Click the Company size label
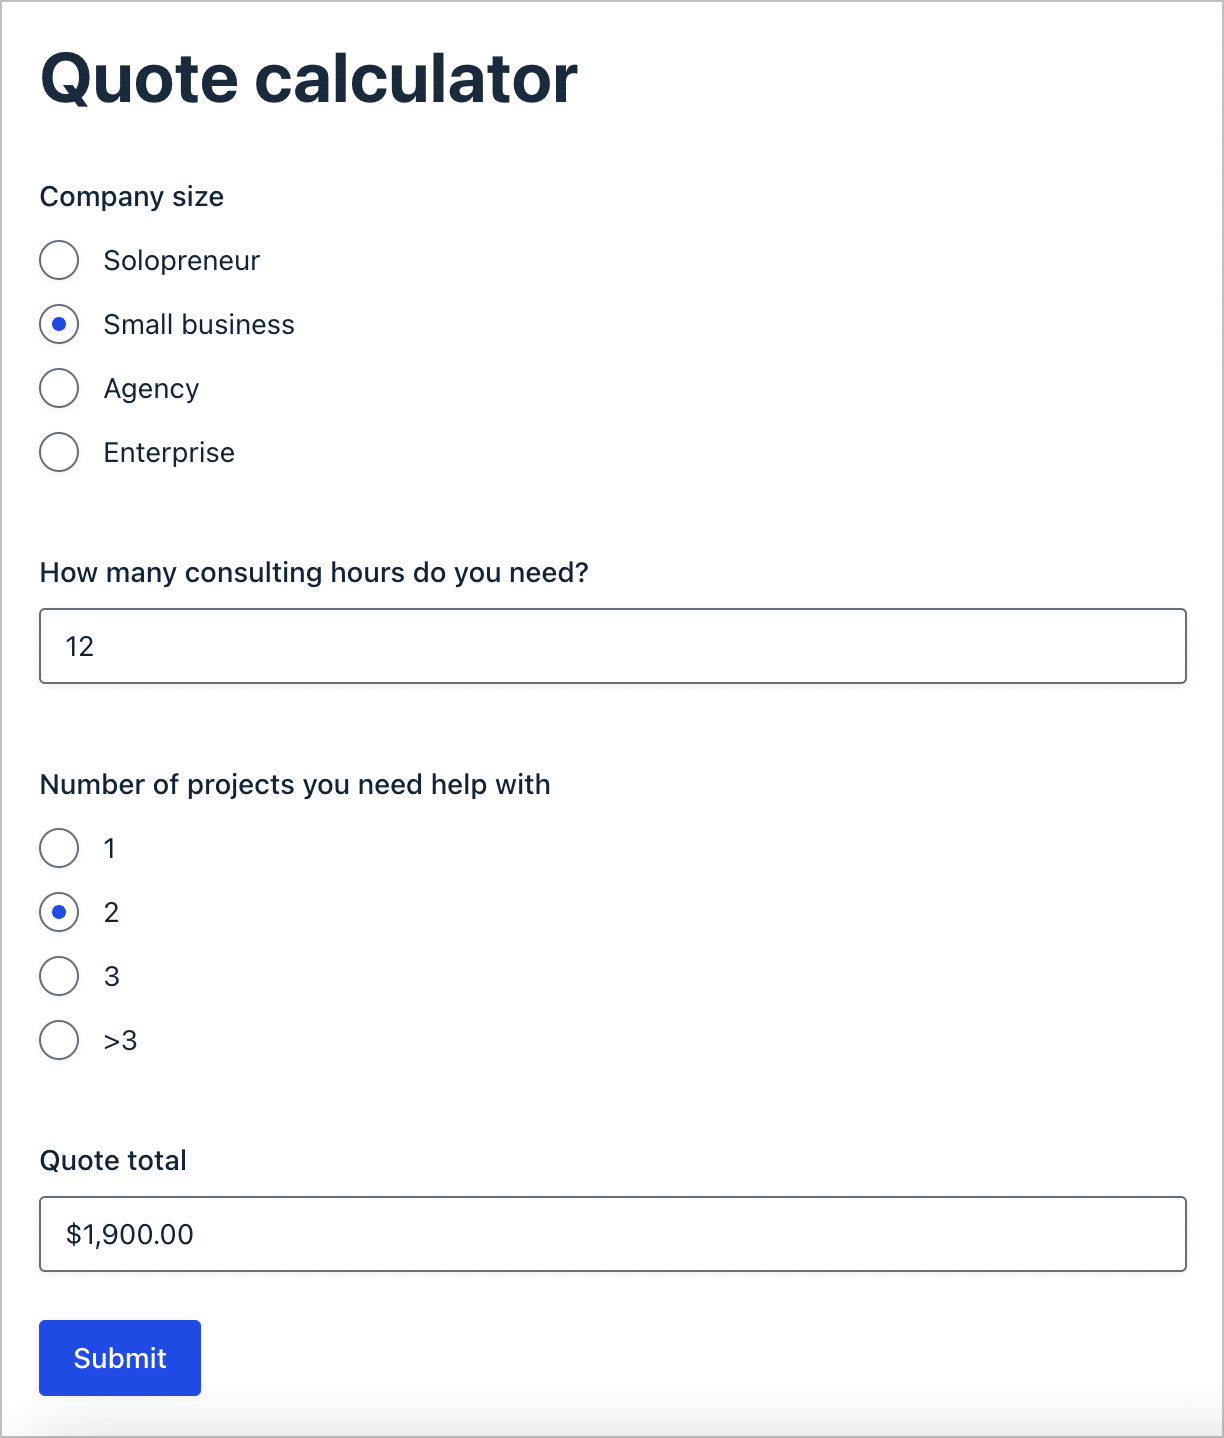Viewport: 1224px width, 1438px height. coord(131,196)
